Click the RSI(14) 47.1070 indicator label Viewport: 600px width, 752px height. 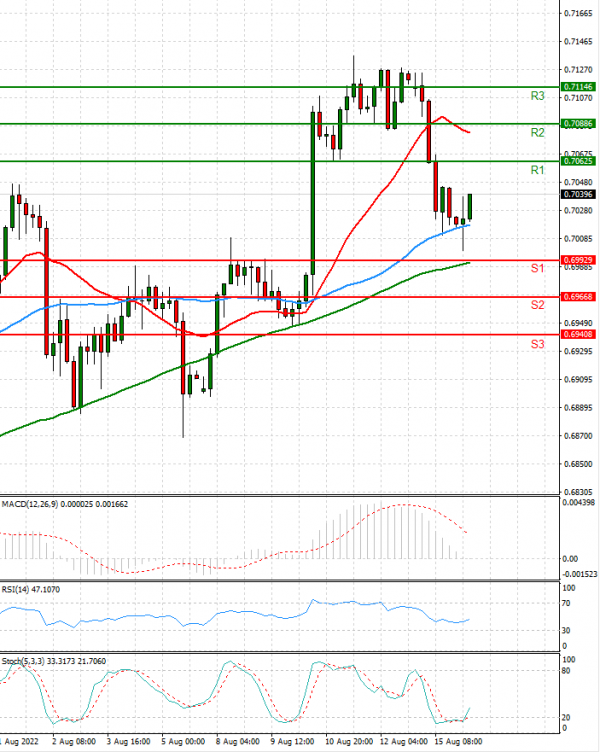[x=31, y=589]
